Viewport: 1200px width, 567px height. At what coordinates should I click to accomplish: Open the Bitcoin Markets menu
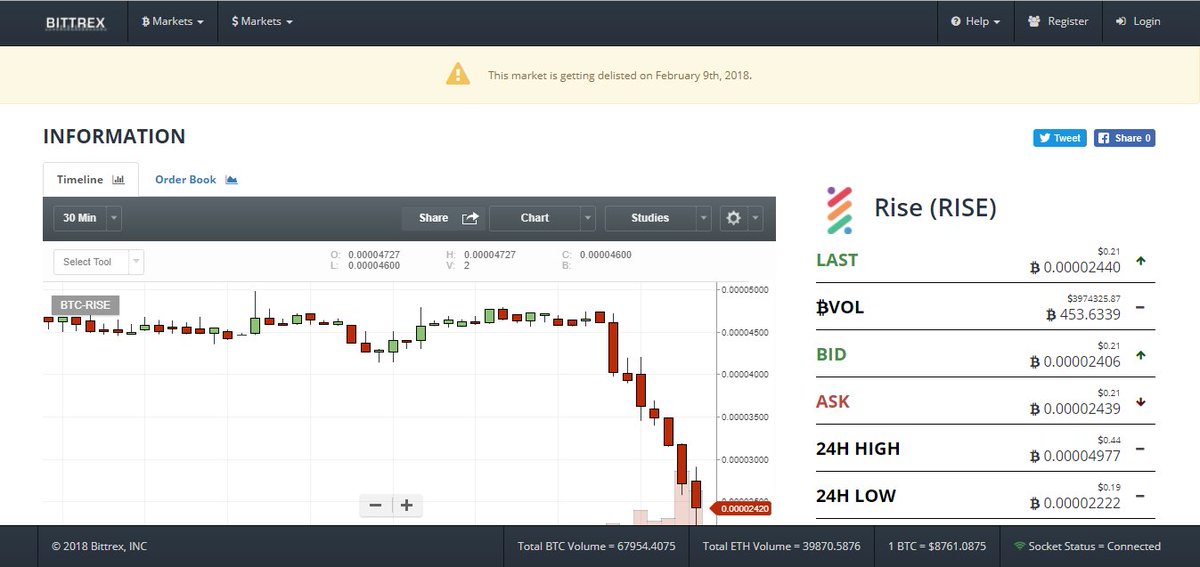click(173, 21)
